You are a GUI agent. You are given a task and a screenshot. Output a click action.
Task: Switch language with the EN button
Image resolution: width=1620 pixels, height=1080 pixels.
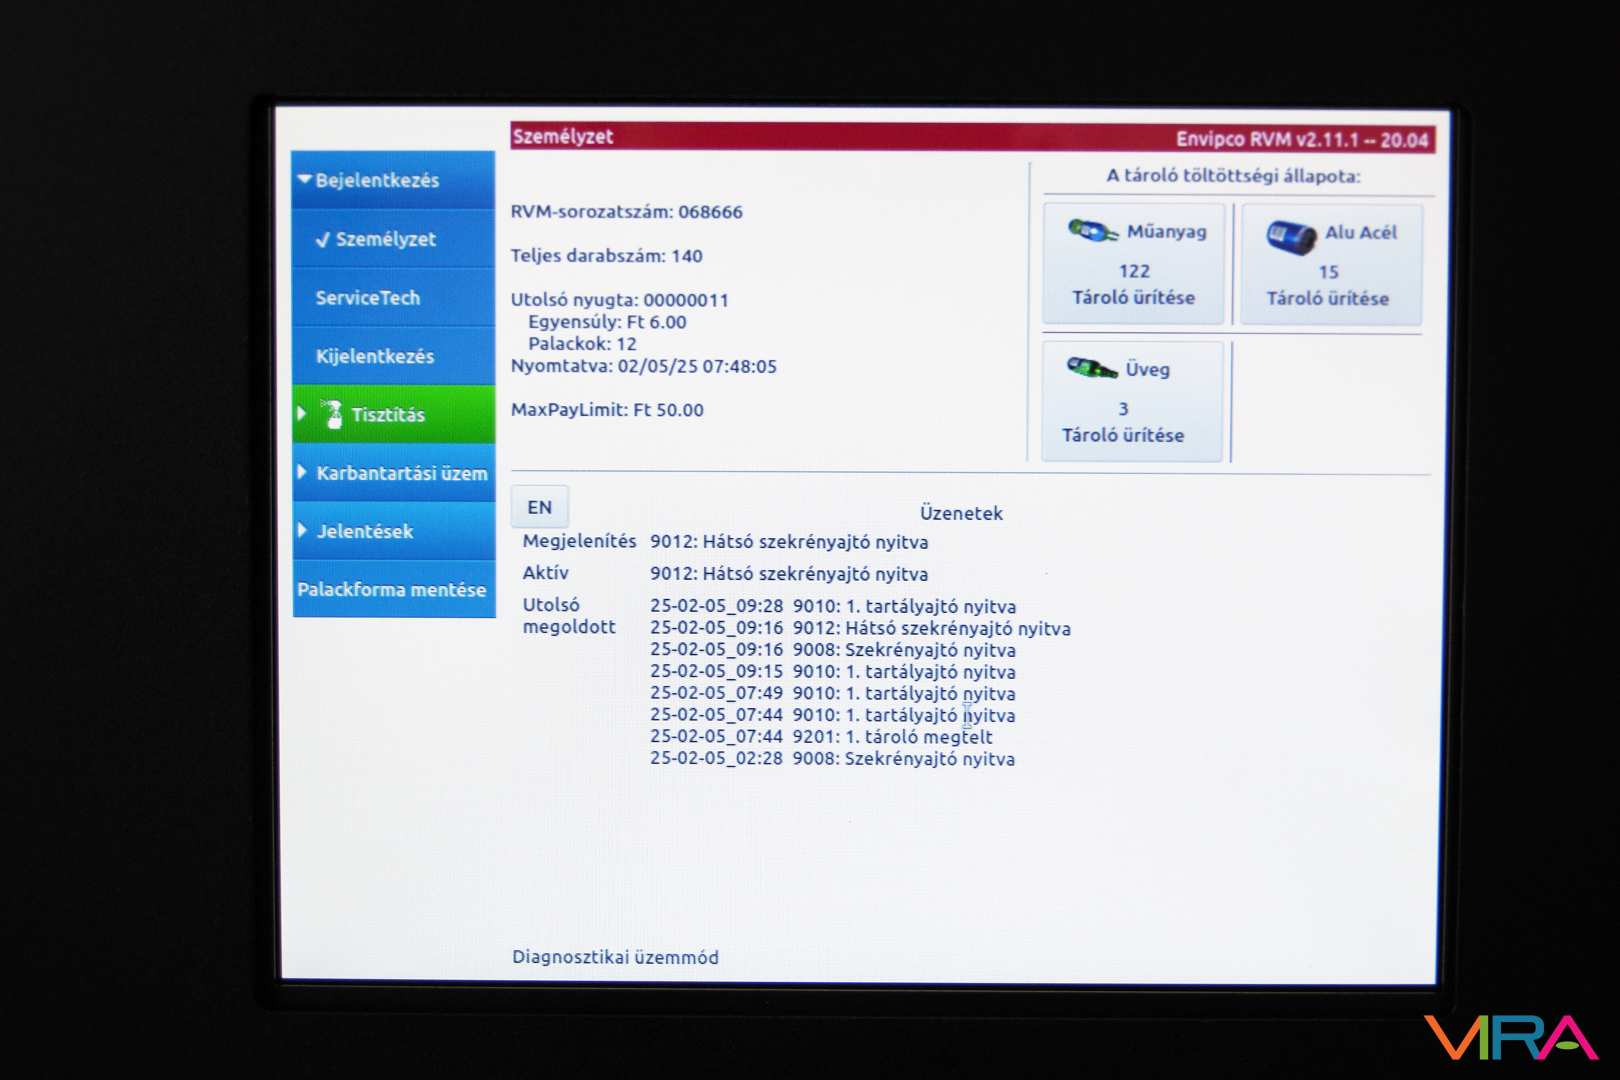[x=540, y=507]
